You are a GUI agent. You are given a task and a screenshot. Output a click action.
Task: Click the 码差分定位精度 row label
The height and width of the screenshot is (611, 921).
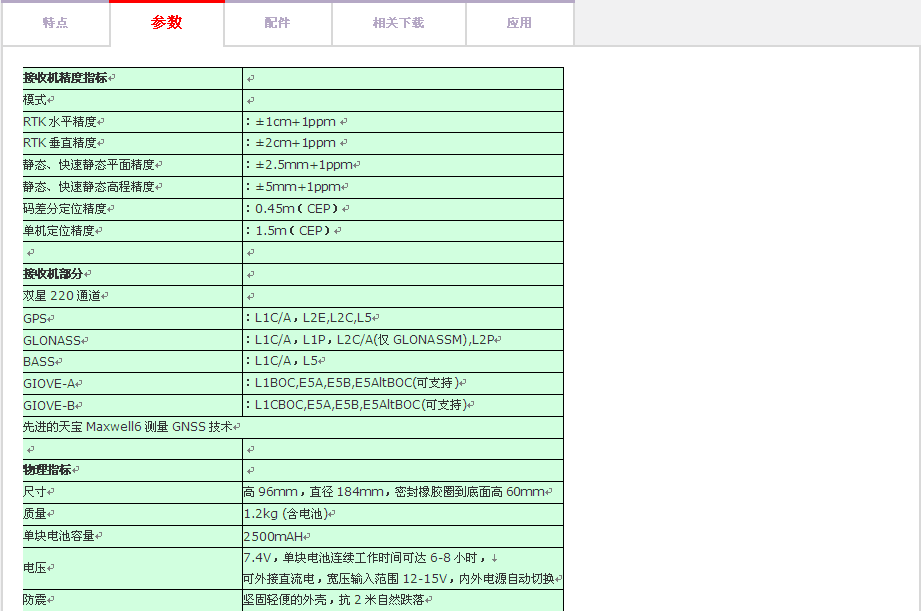point(65,209)
